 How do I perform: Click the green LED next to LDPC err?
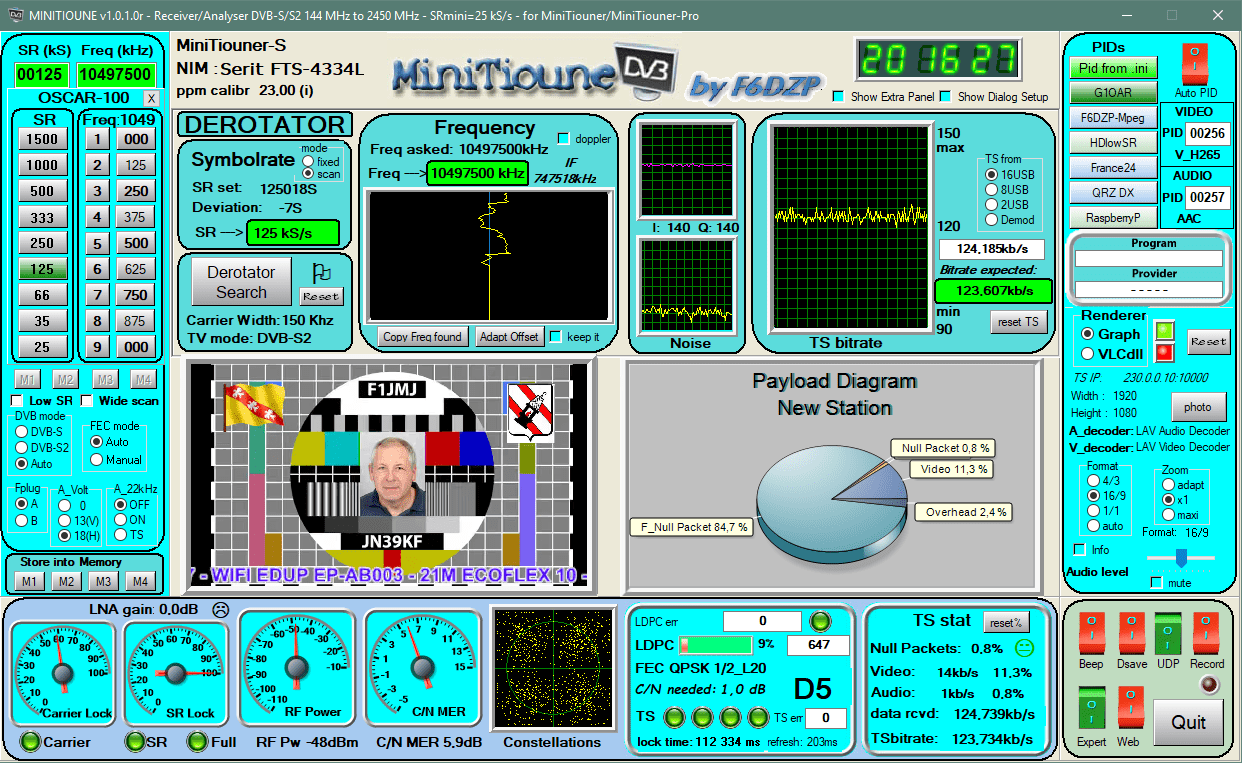pos(819,621)
